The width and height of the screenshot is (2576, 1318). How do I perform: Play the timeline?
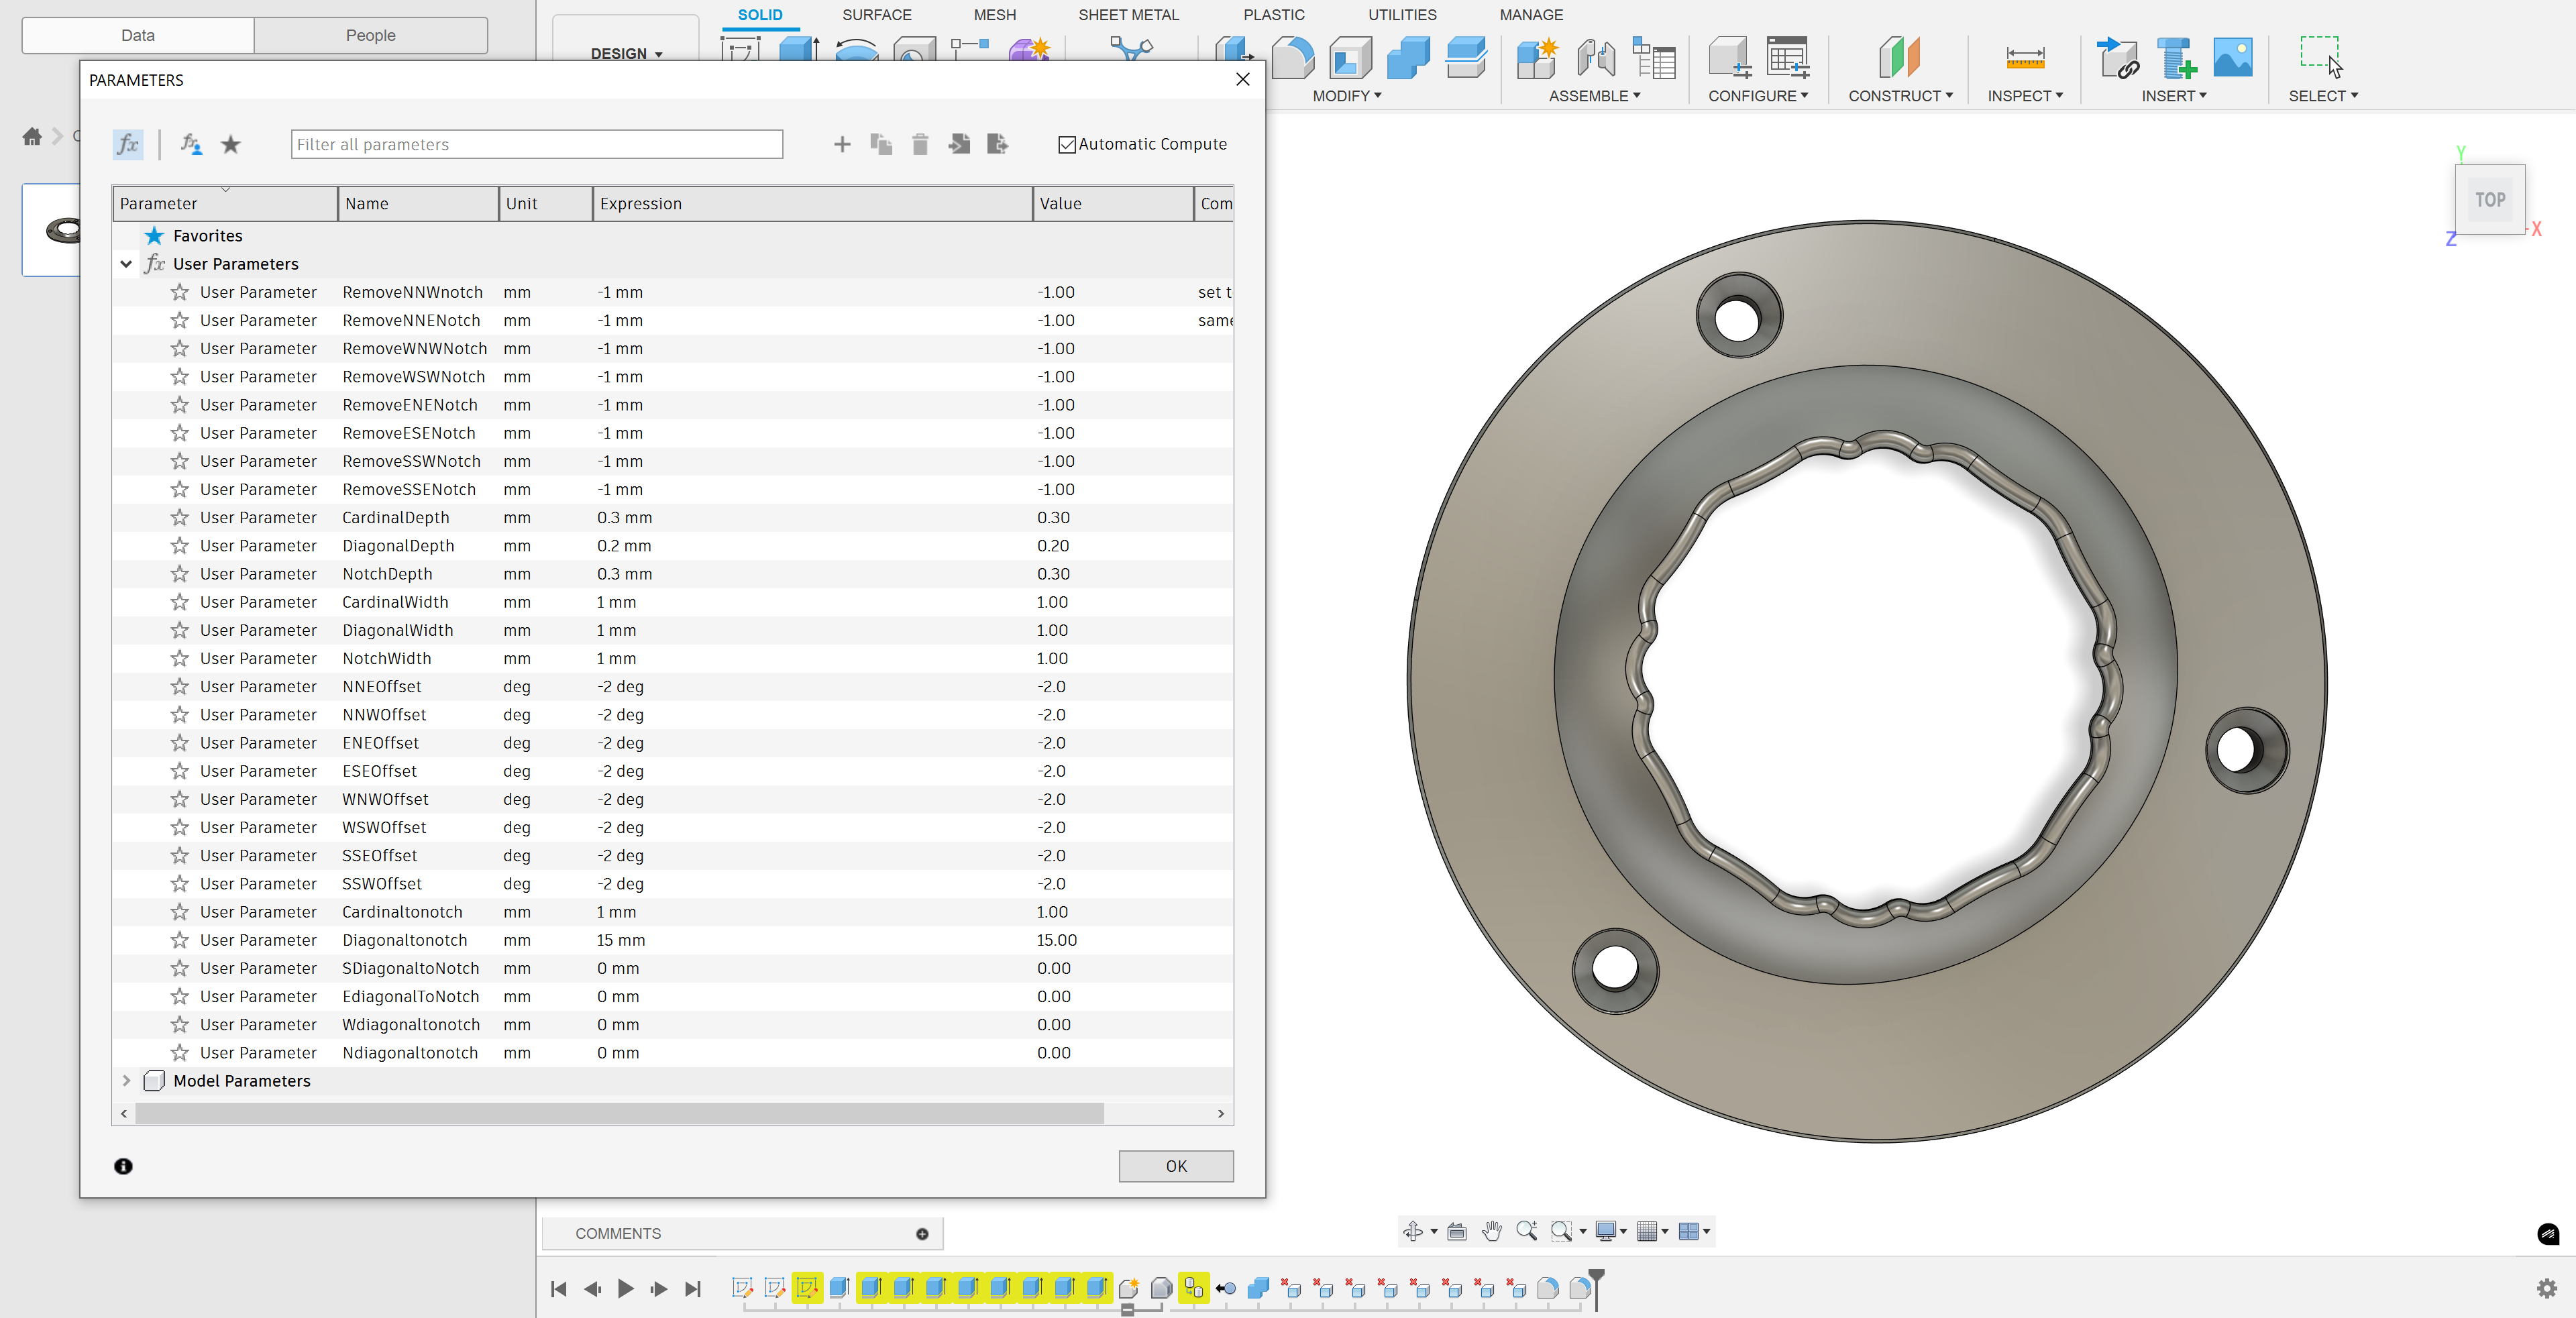[626, 1288]
